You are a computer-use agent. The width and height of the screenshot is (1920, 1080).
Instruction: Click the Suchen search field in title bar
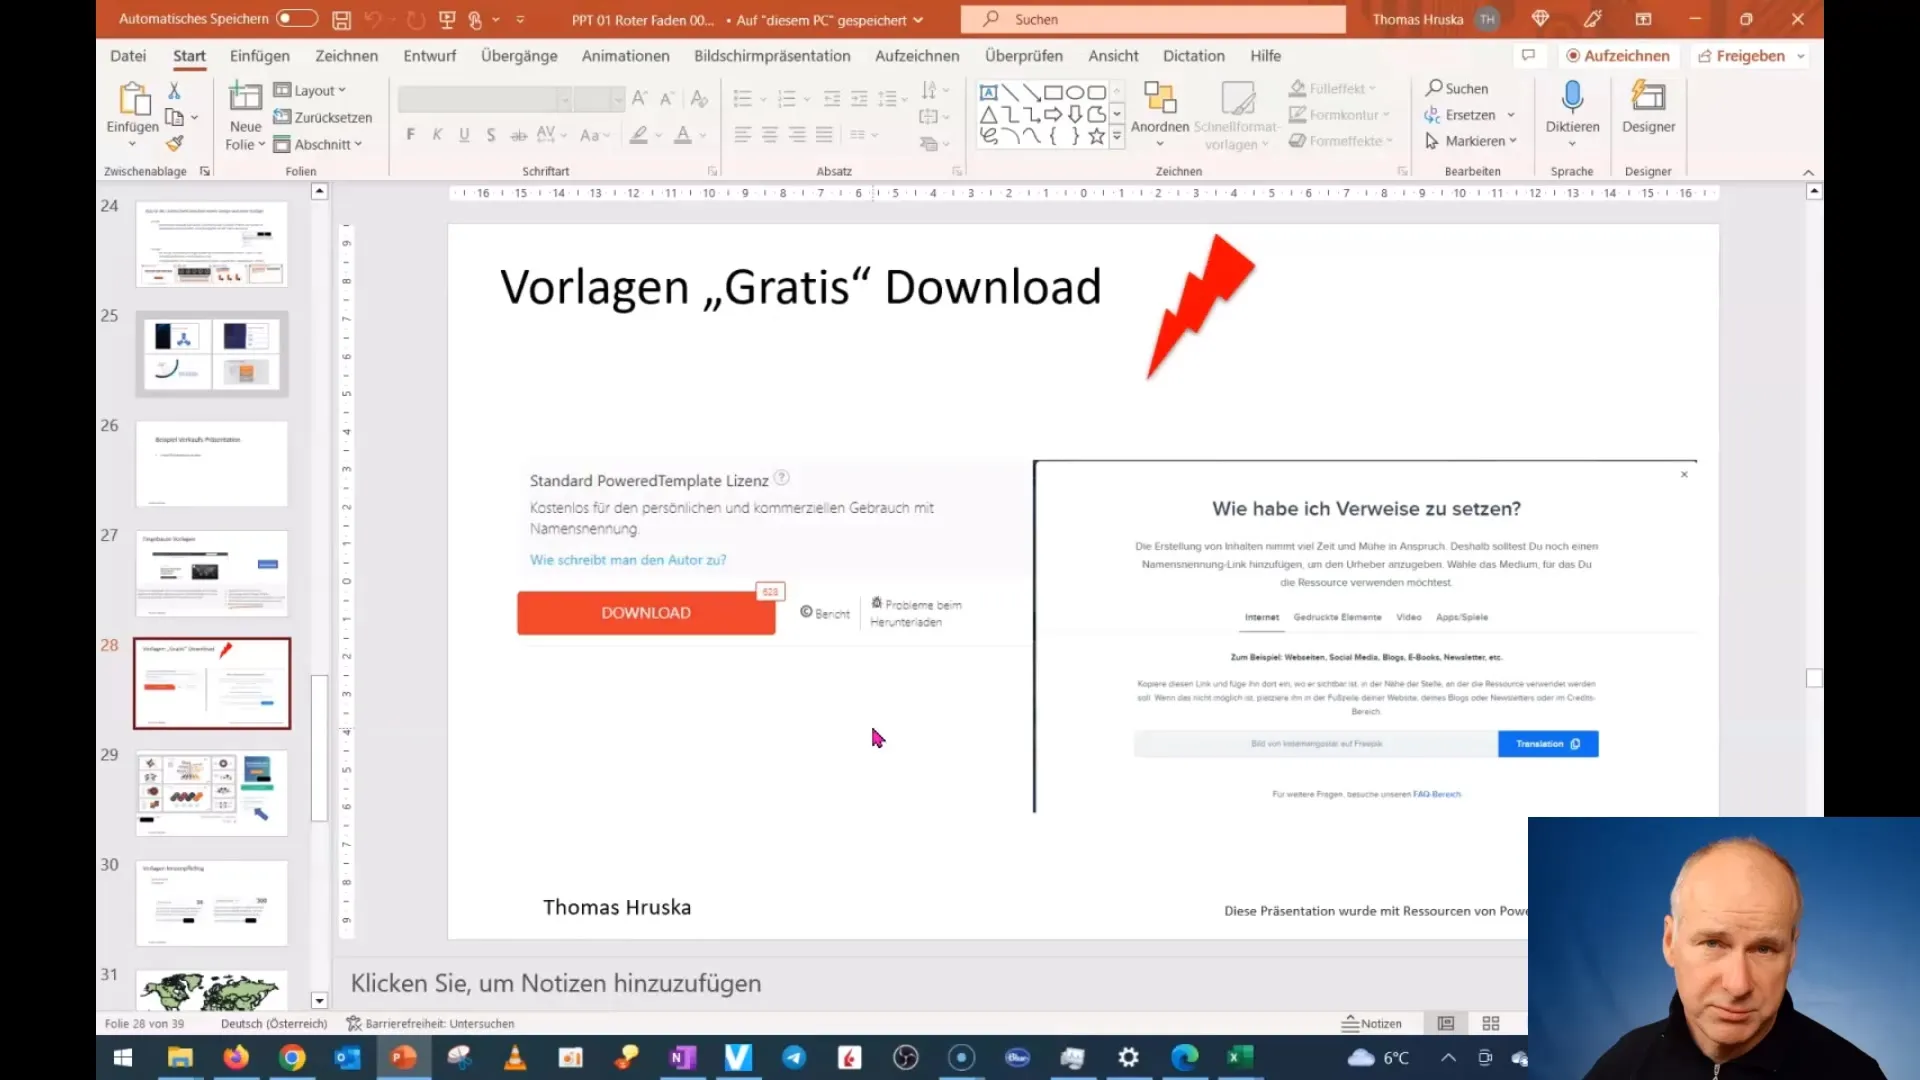tap(1153, 19)
